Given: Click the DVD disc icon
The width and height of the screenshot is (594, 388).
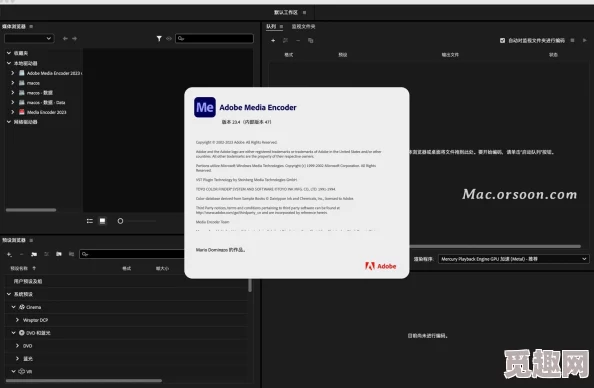Looking at the screenshot, I should tap(22, 333).
